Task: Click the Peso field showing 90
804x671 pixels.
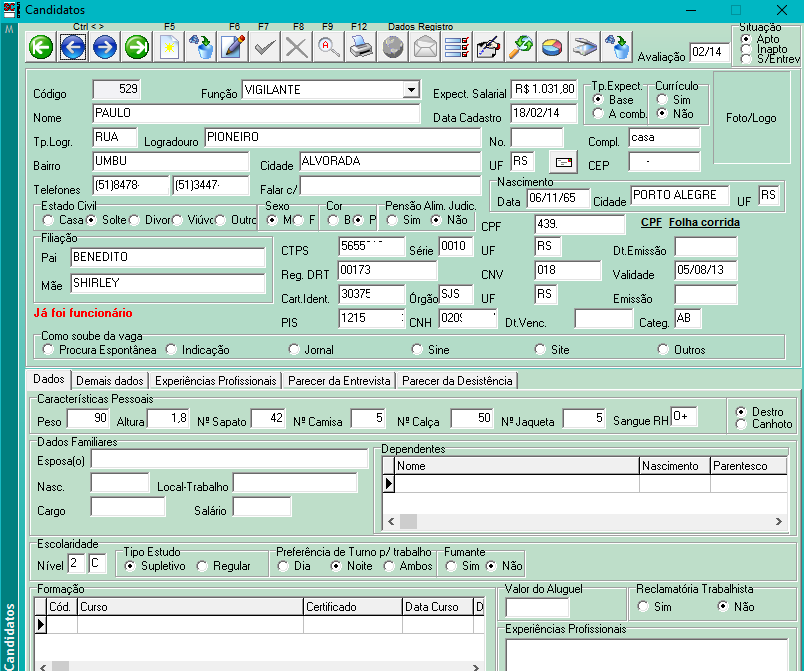Action: tap(88, 419)
